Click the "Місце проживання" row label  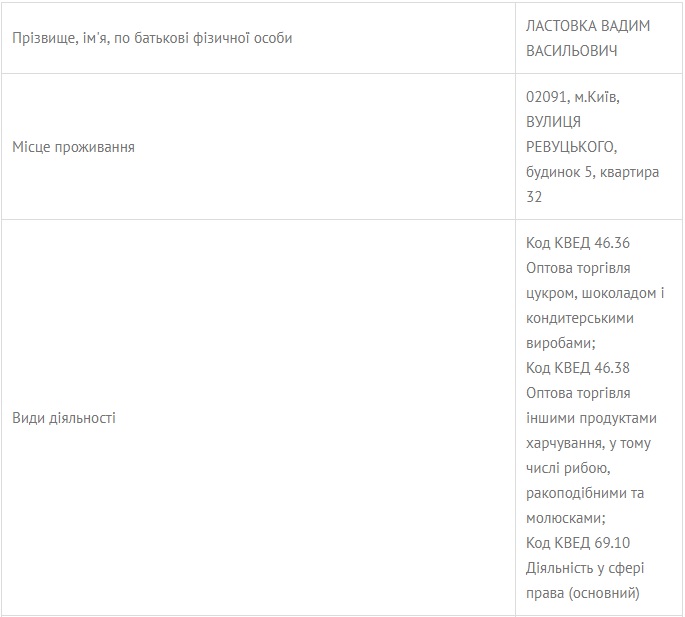pos(74,147)
